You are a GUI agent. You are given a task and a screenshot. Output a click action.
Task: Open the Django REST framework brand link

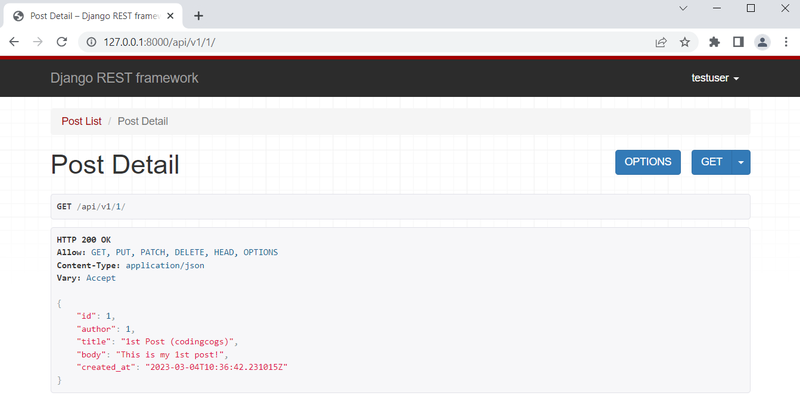[124, 78]
